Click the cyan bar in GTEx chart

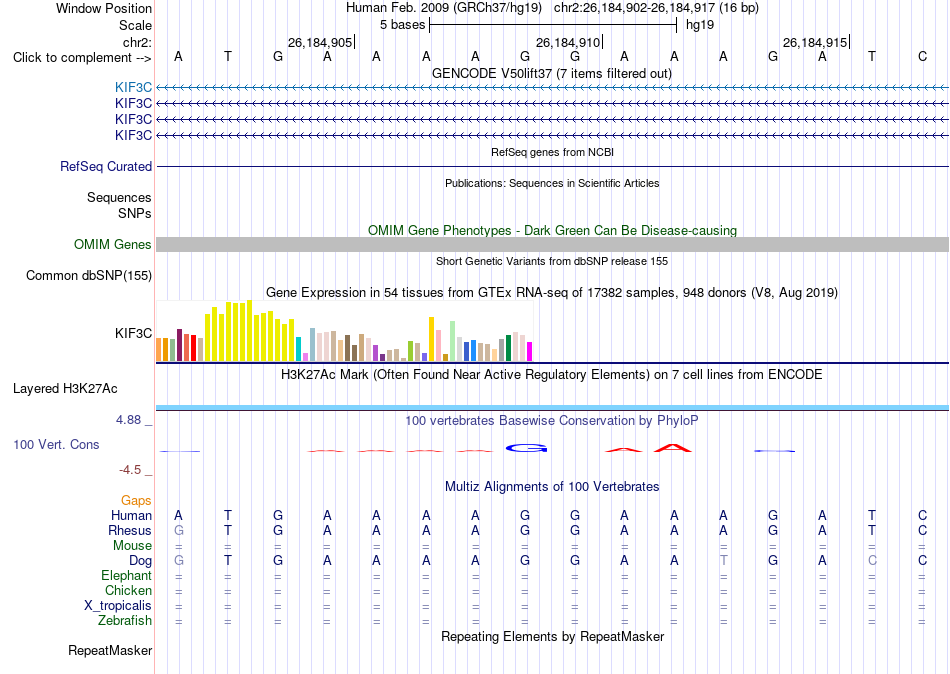pos(298,349)
